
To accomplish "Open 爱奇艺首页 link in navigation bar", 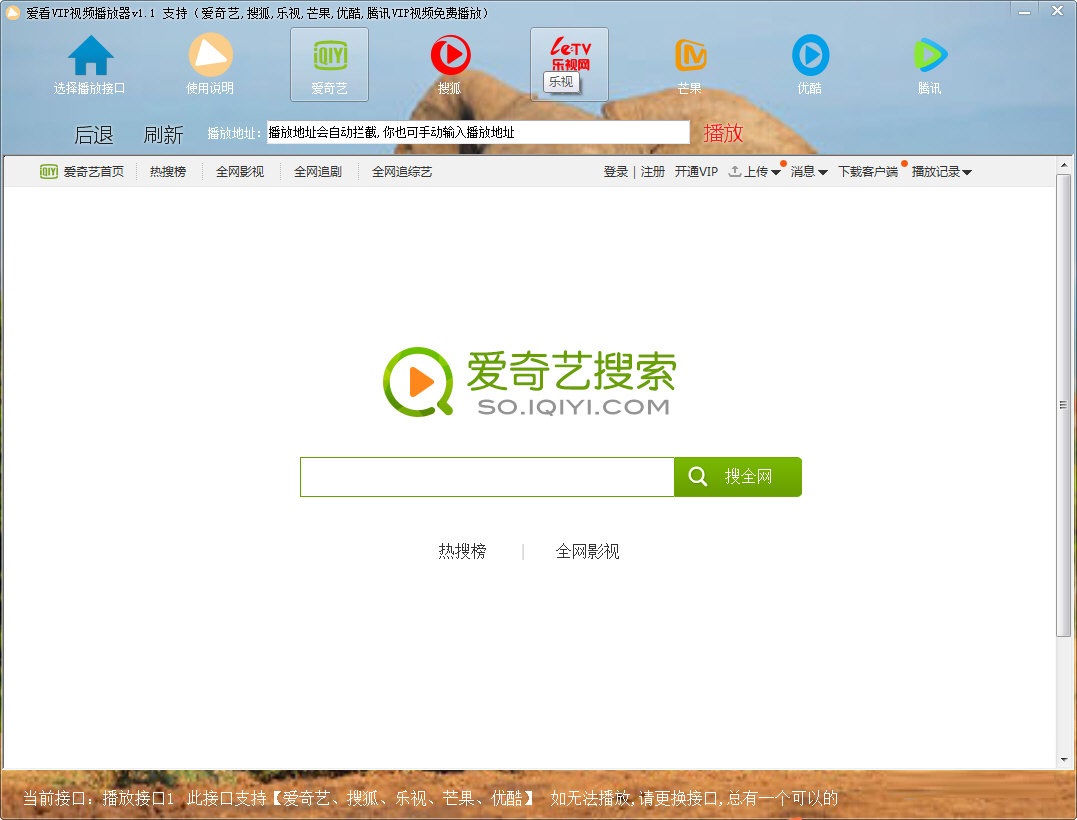I will (x=93, y=172).
